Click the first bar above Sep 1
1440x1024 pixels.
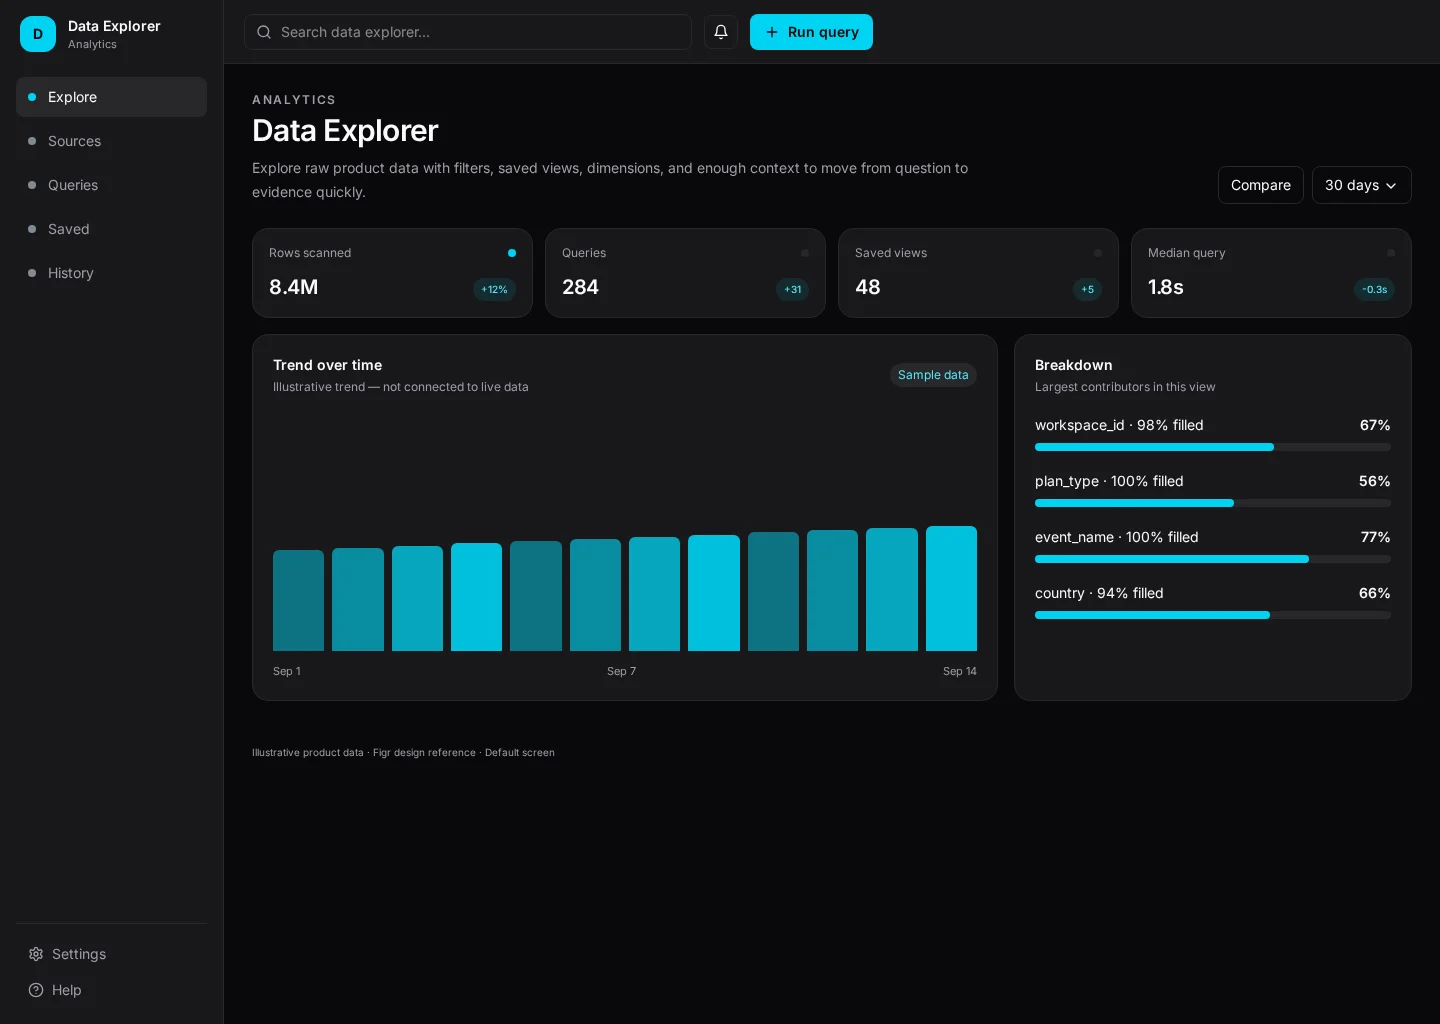pos(298,601)
